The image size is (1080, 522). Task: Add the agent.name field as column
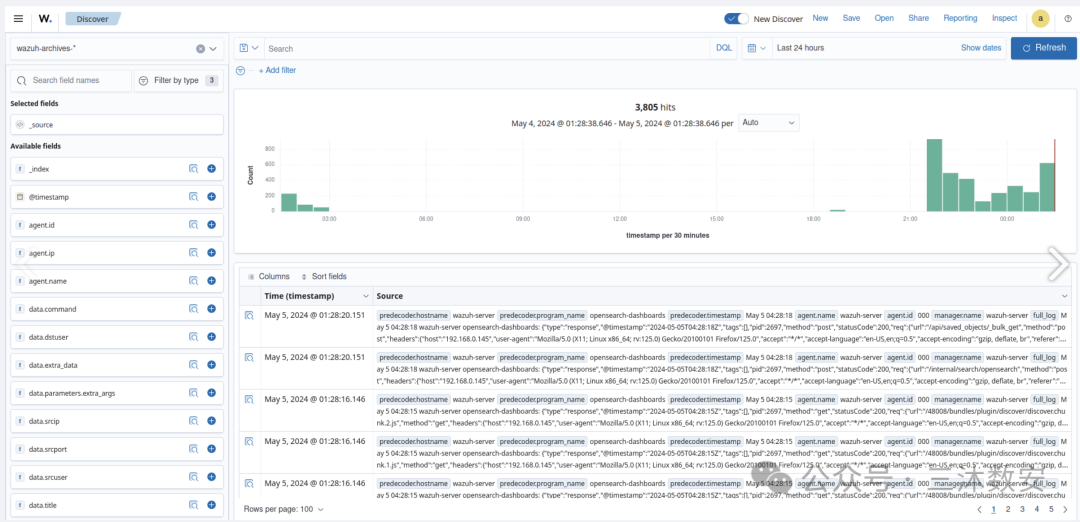tap(211, 281)
